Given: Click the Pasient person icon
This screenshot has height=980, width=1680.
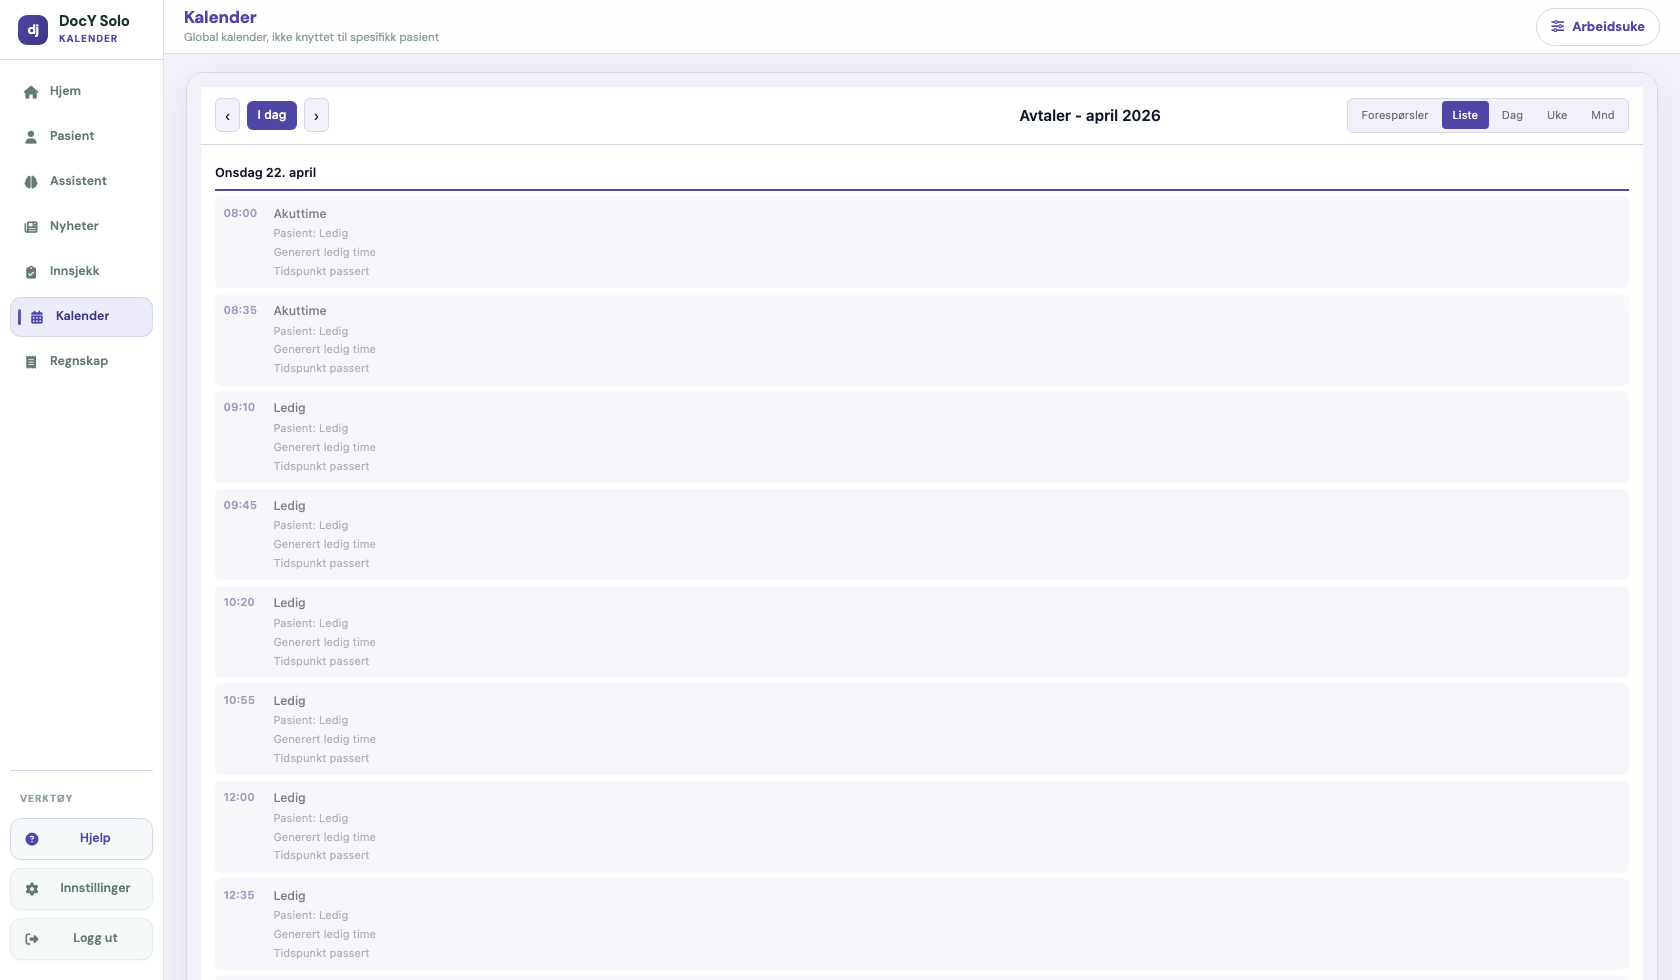Looking at the screenshot, I should point(31,137).
